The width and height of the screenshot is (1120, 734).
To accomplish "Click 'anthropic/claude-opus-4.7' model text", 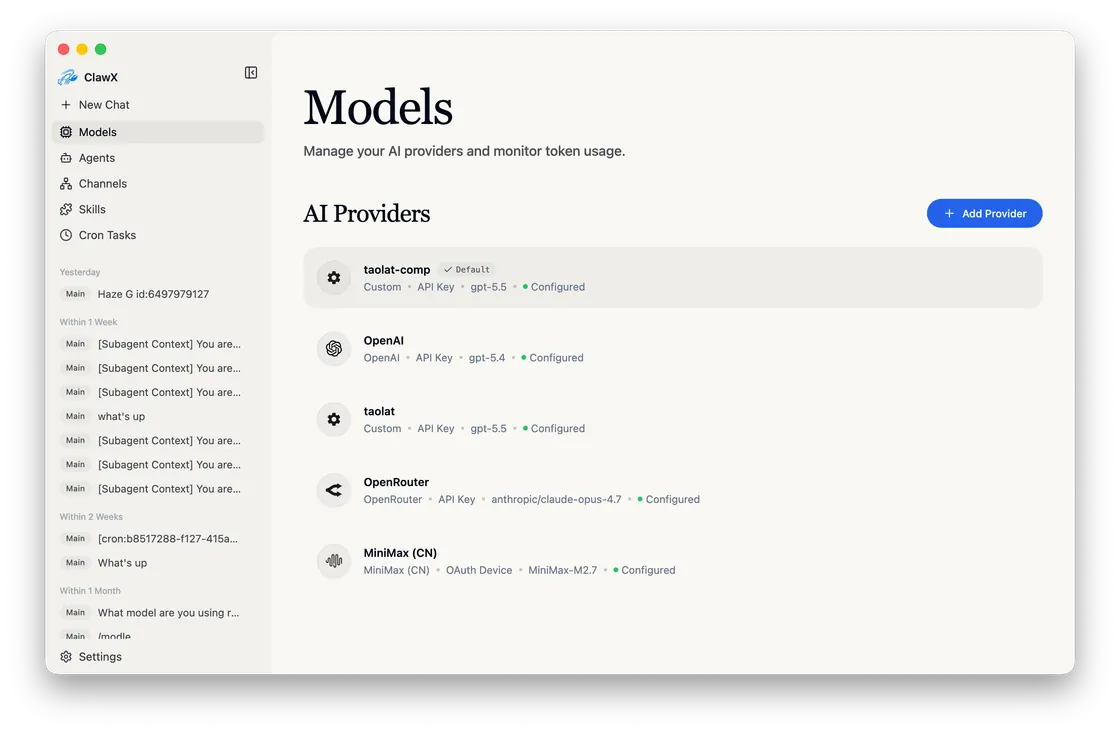I will pyautogui.click(x=556, y=499).
